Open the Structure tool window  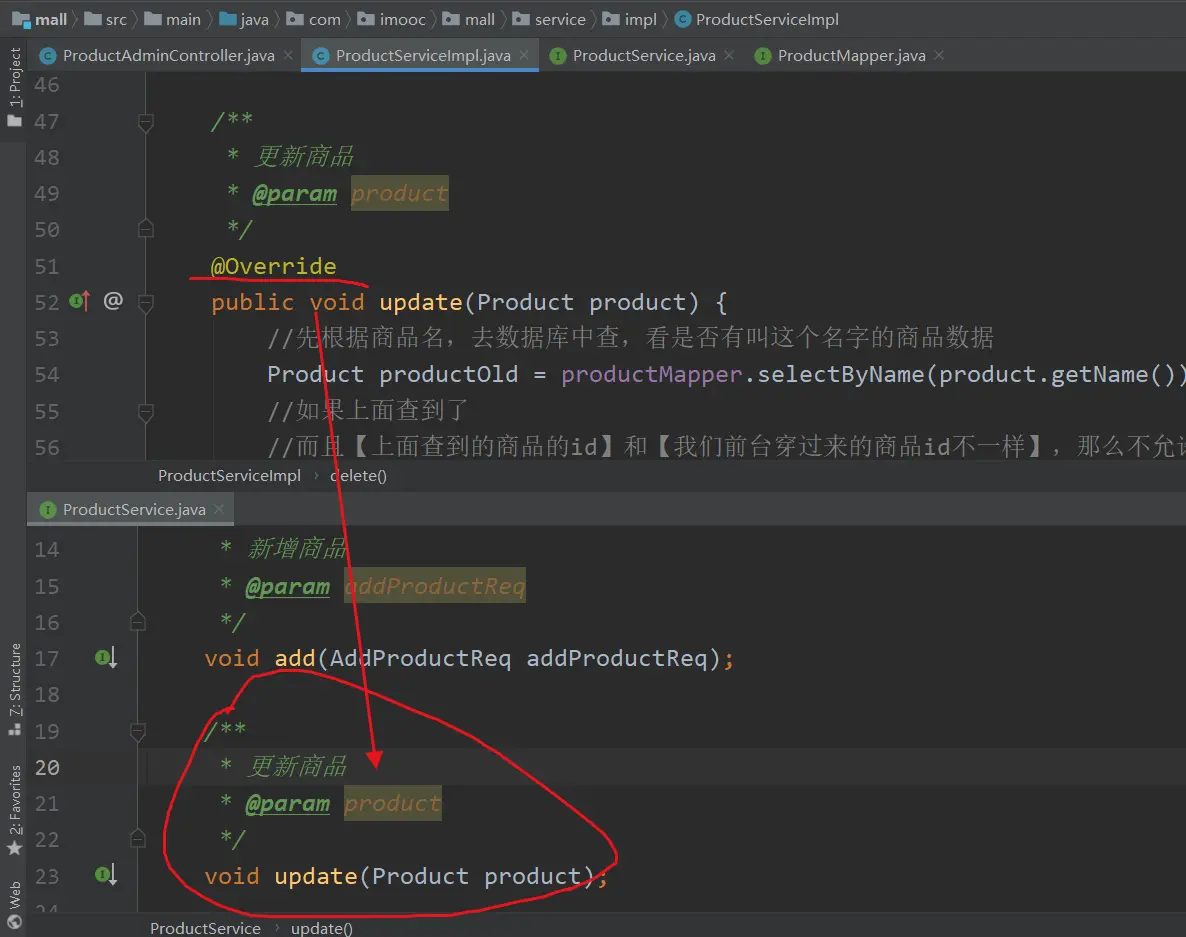[14, 688]
